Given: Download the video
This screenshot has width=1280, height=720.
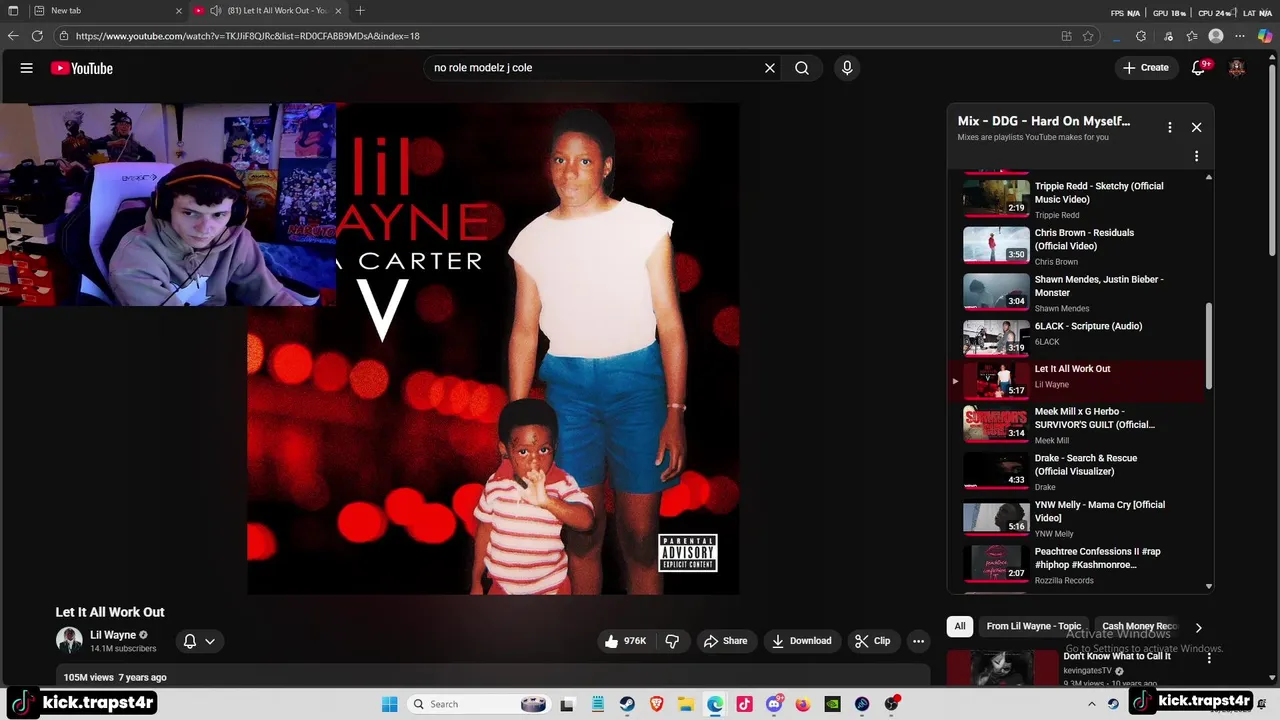Looking at the screenshot, I should pyautogui.click(x=802, y=641).
